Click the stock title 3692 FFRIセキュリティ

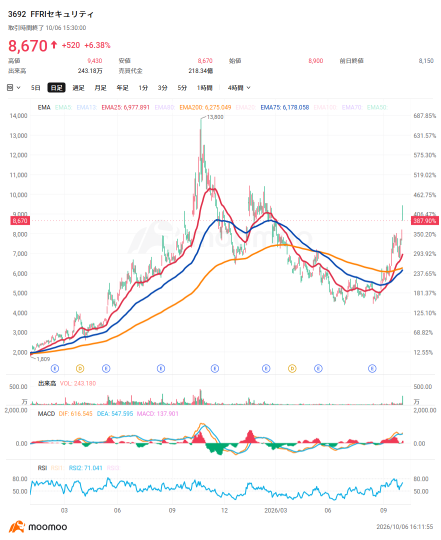click(x=51, y=14)
